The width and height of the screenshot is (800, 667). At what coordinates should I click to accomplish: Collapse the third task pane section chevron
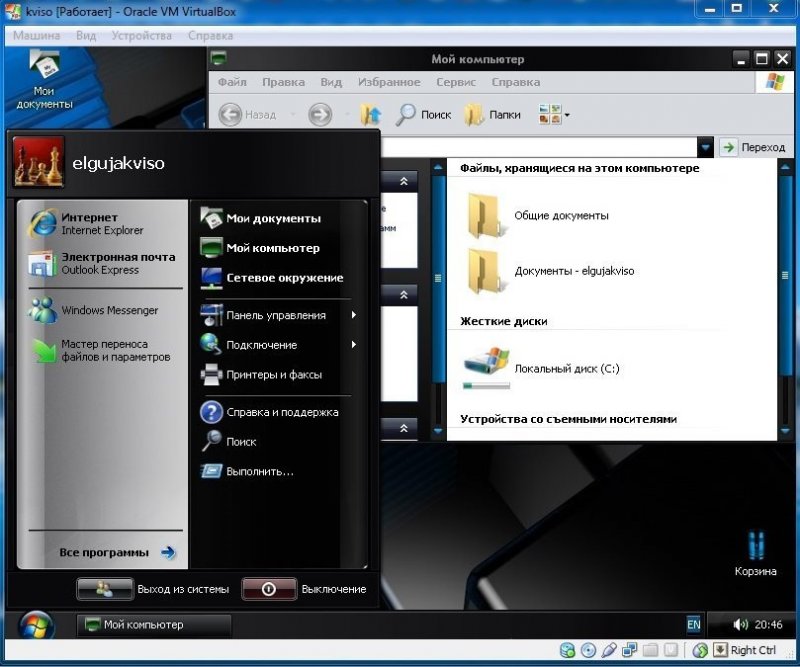click(x=404, y=428)
